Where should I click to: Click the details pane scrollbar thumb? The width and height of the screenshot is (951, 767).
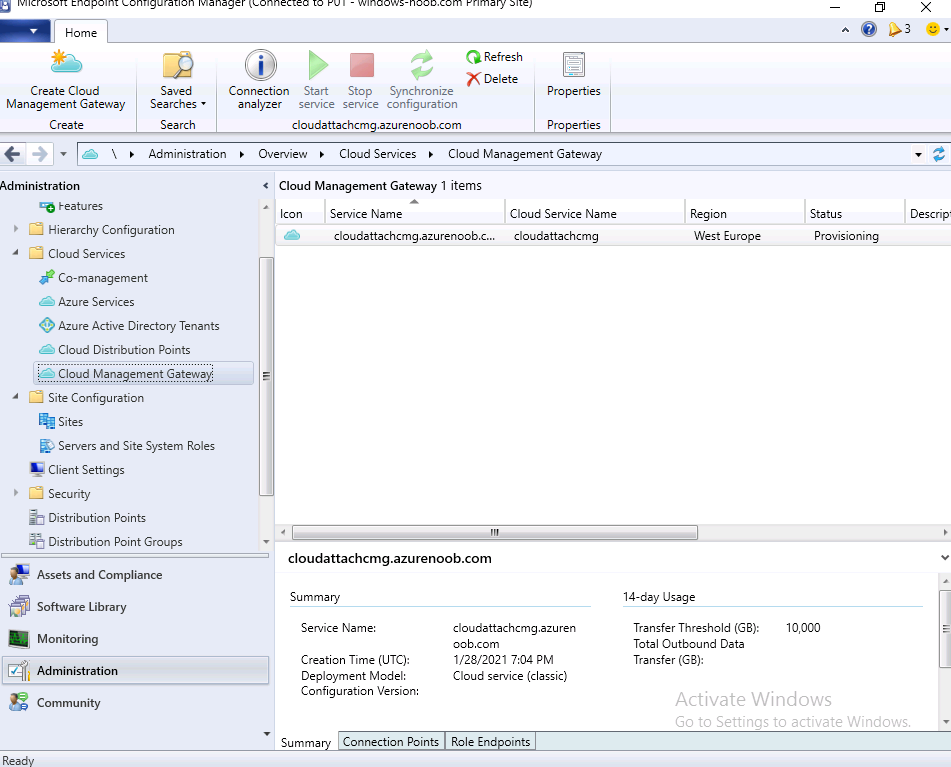click(x=946, y=629)
